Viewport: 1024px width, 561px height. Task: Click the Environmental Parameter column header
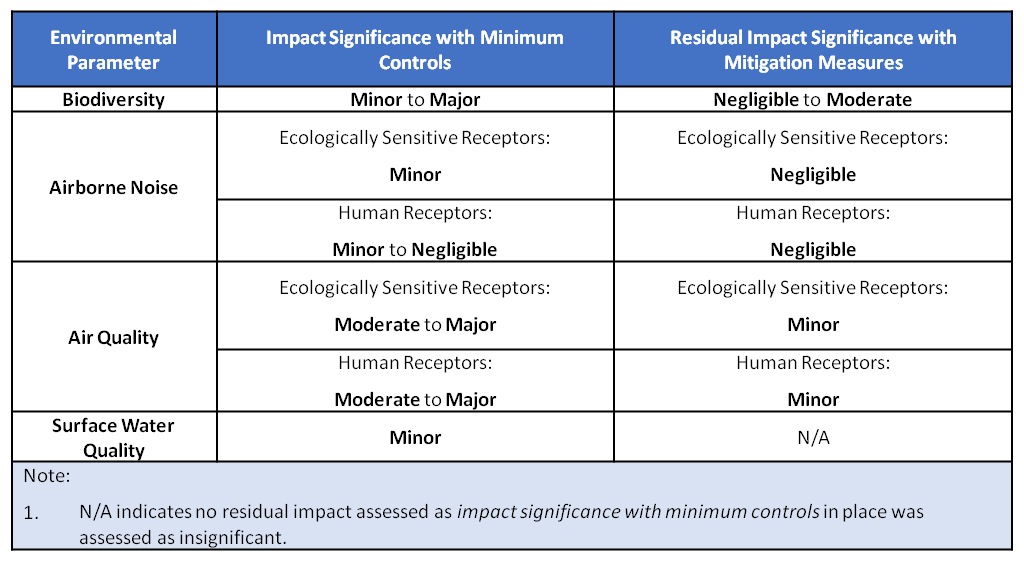(114, 50)
